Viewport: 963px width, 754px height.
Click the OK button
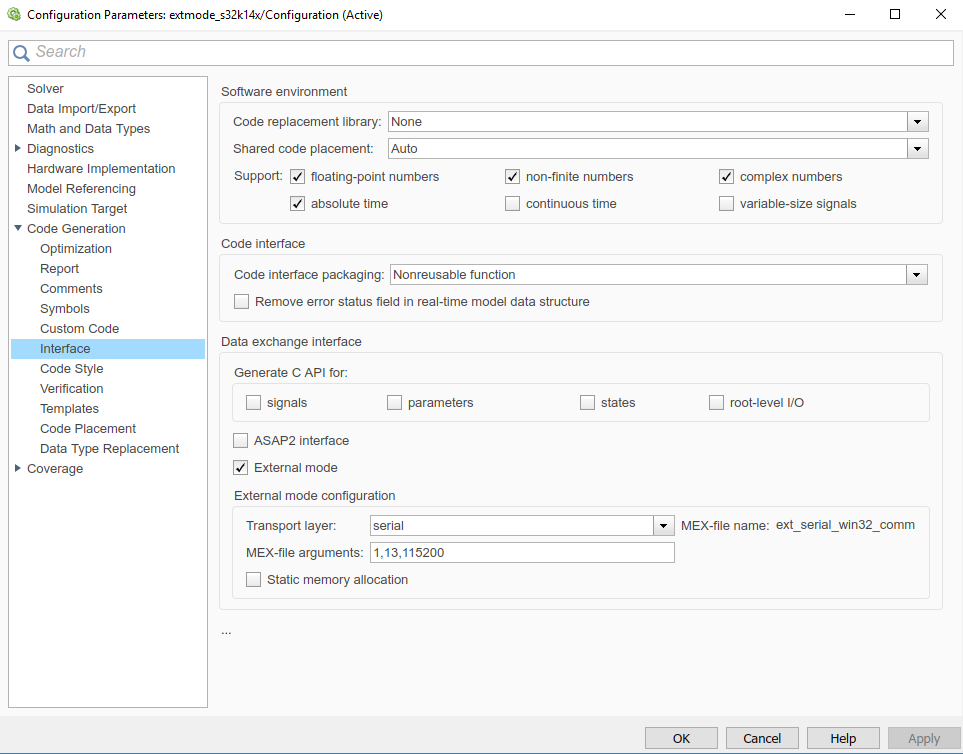pyautogui.click(x=681, y=739)
